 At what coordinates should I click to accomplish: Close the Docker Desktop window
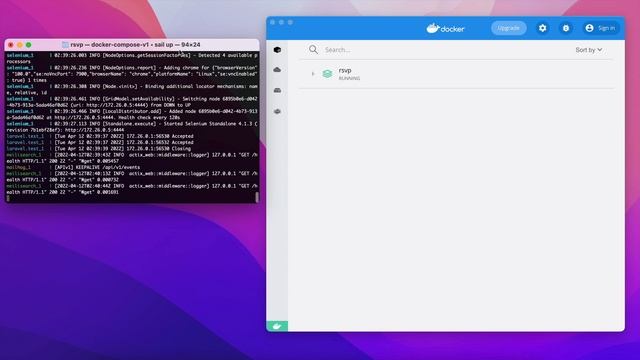pyautogui.click(x=273, y=22)
